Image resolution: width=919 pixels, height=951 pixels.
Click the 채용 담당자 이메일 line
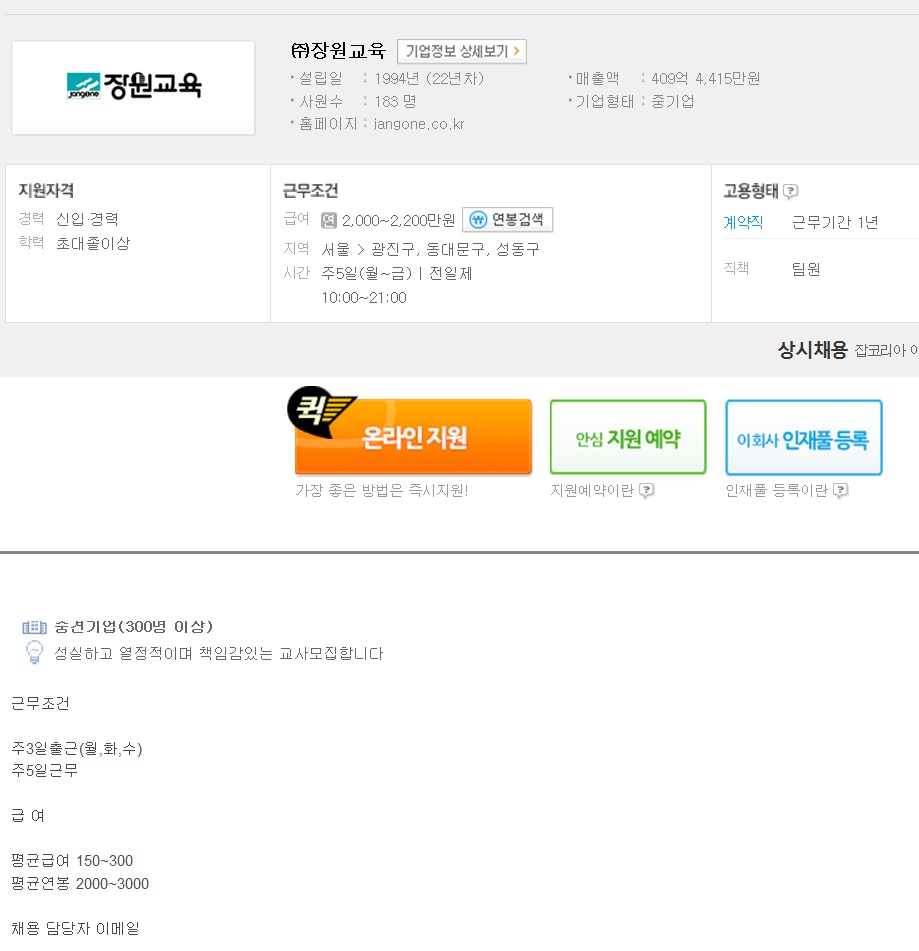pos(76,929)
